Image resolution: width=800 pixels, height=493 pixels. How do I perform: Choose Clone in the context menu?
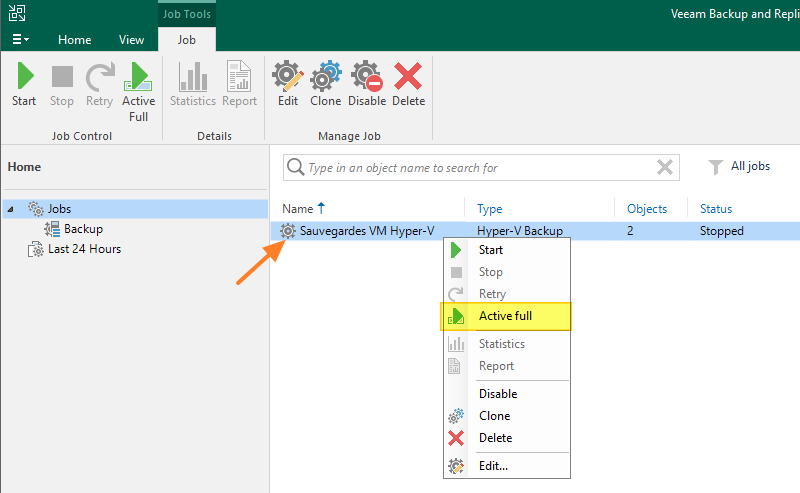tap(507, 416)
